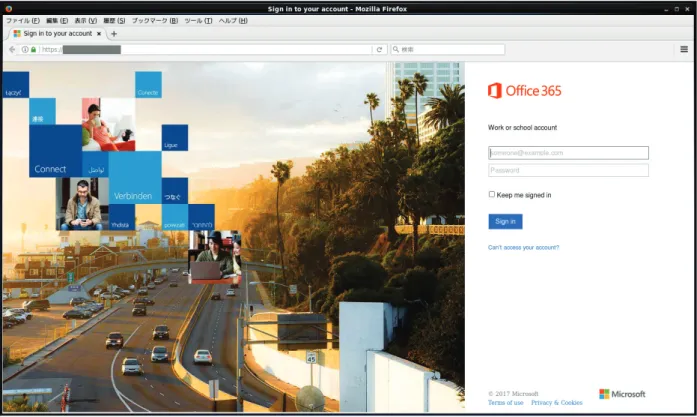697x417 pixels.
Task: Click the Firefox icon in title bar
Action: click(x=8, y=8)
